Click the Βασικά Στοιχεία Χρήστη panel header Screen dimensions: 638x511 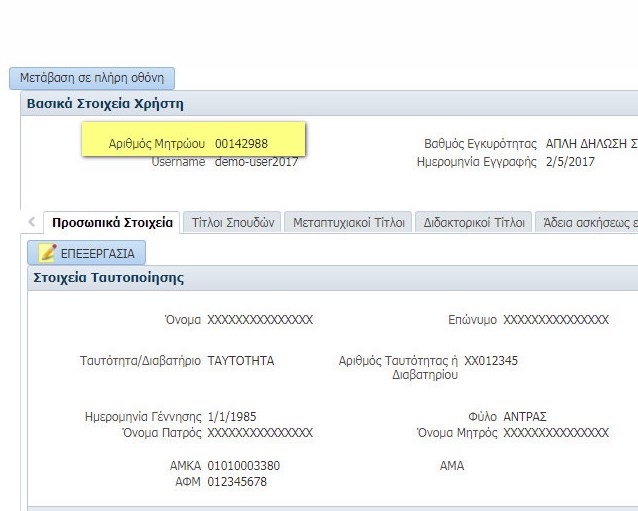coord(329,104)
